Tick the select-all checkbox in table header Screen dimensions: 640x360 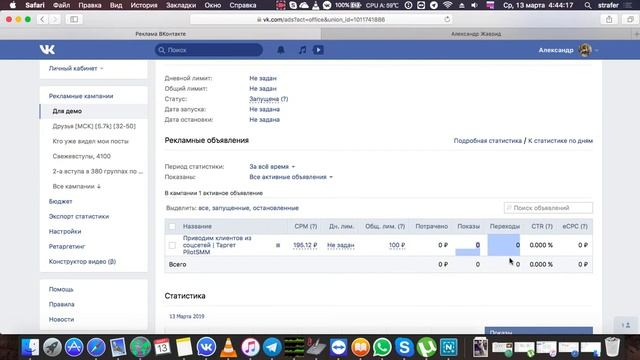coord(172,227)
